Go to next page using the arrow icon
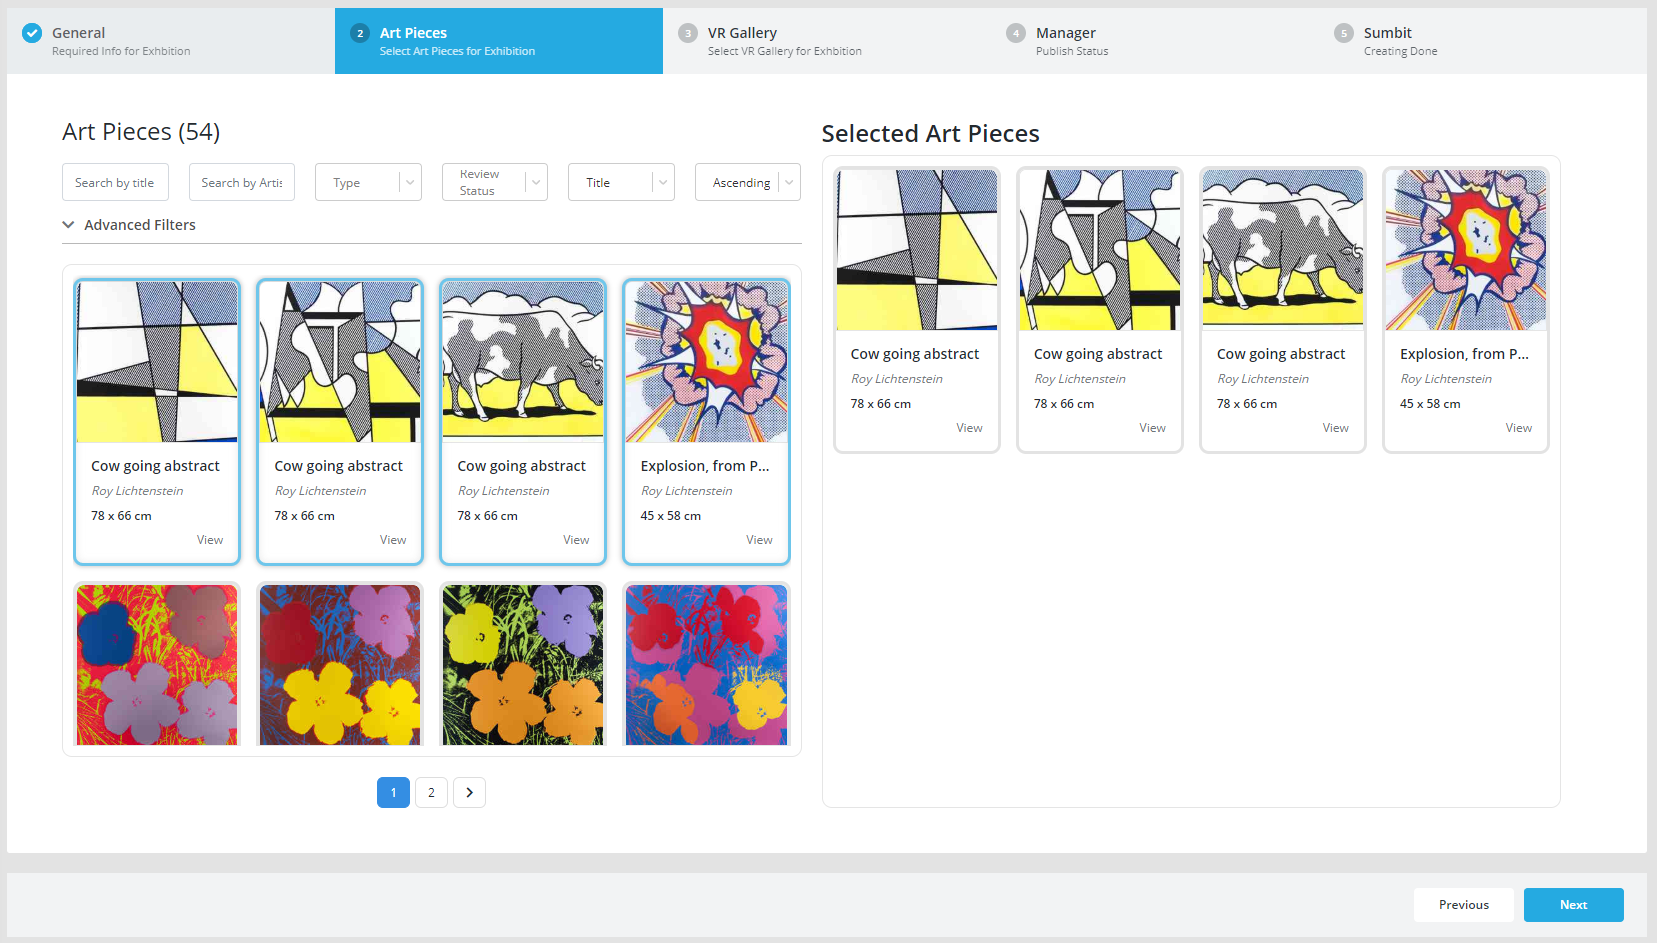This screenshot has width=1657, height=943. click(469, 792)
